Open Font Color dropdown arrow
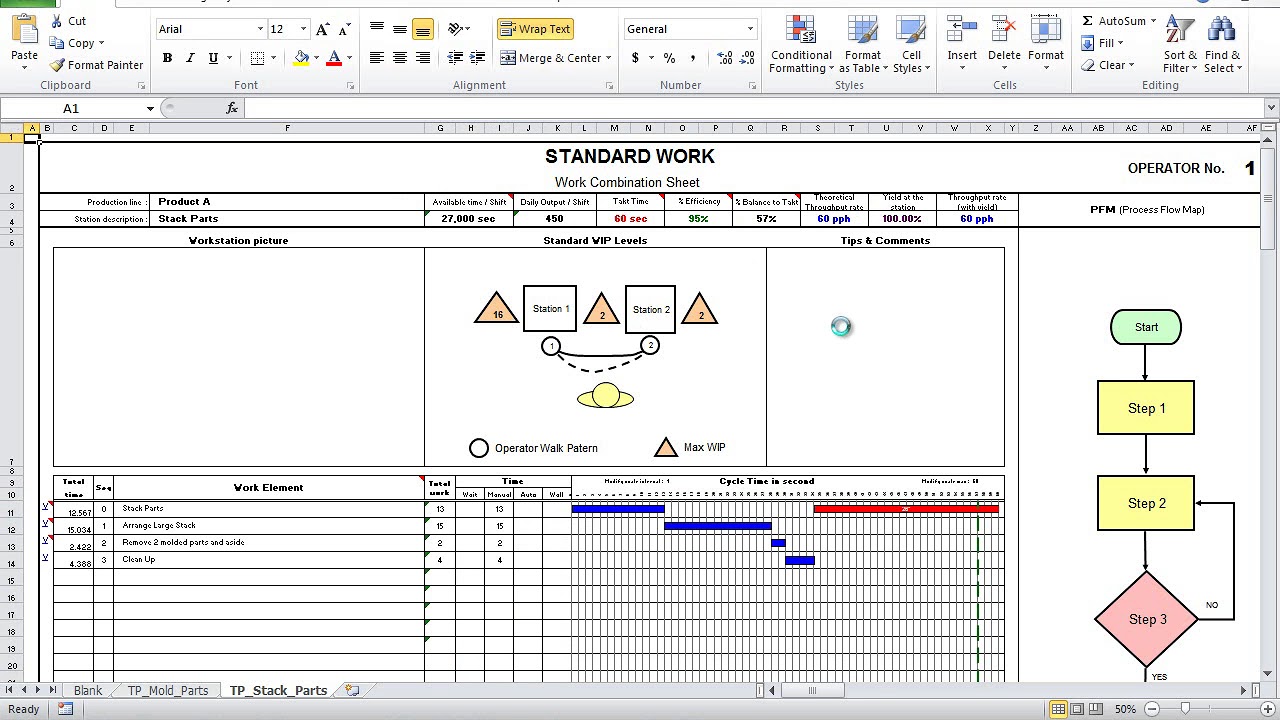1280x720 pixels. (349, 58)
